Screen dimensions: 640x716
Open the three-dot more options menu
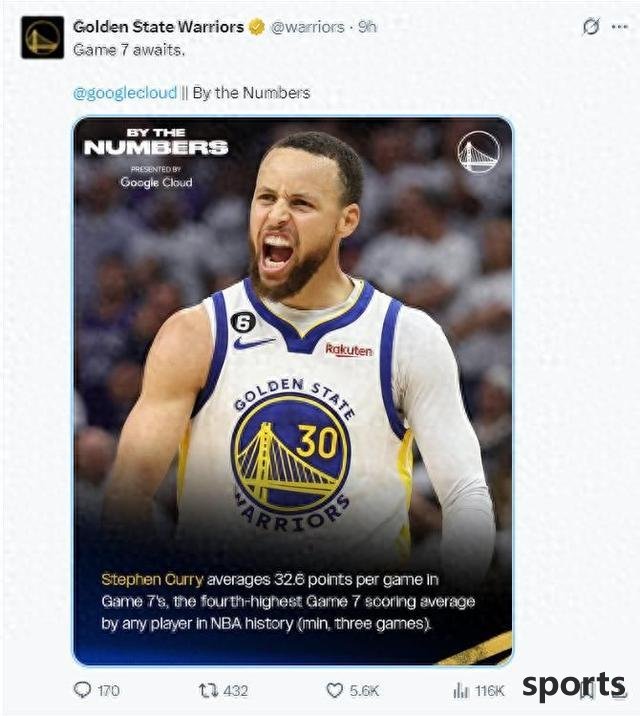619,27
